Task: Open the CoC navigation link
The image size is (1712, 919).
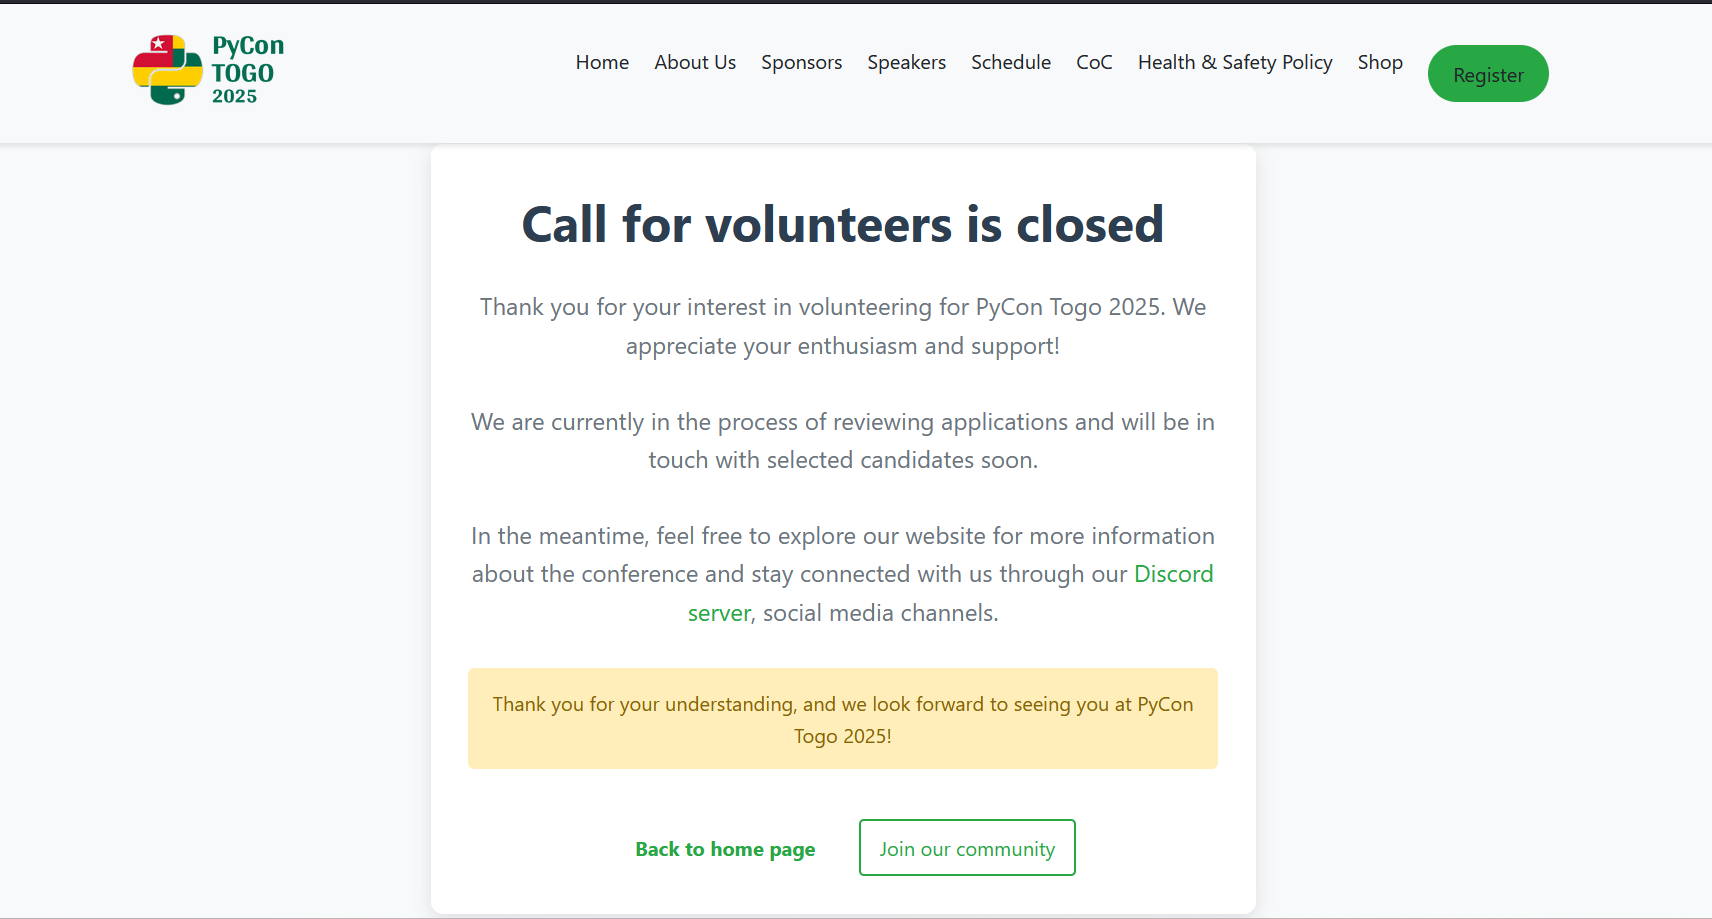Action: pos(1094,62)
